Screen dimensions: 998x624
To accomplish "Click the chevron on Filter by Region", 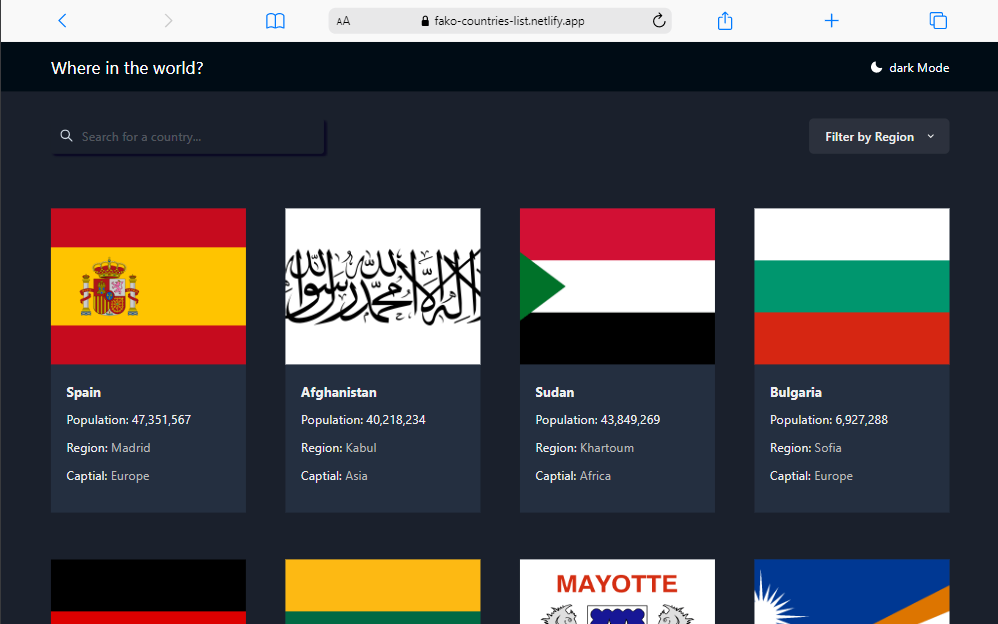I will [931, 136].
